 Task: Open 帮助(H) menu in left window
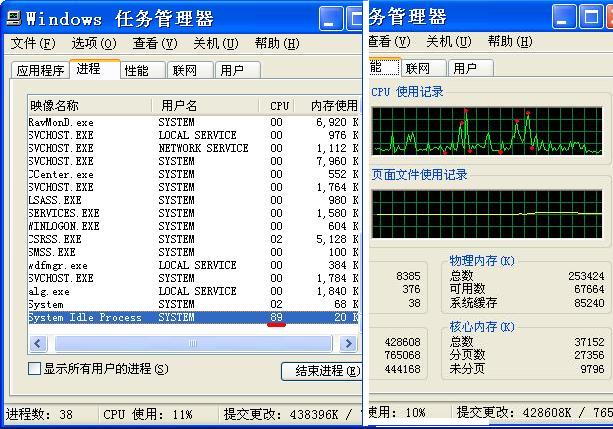coord(277,43)
